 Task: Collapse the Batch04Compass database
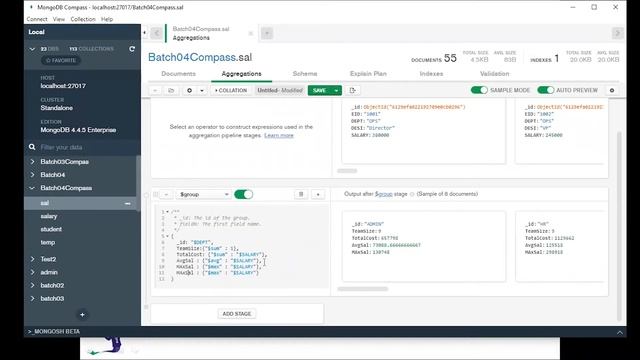click(33, 188)
